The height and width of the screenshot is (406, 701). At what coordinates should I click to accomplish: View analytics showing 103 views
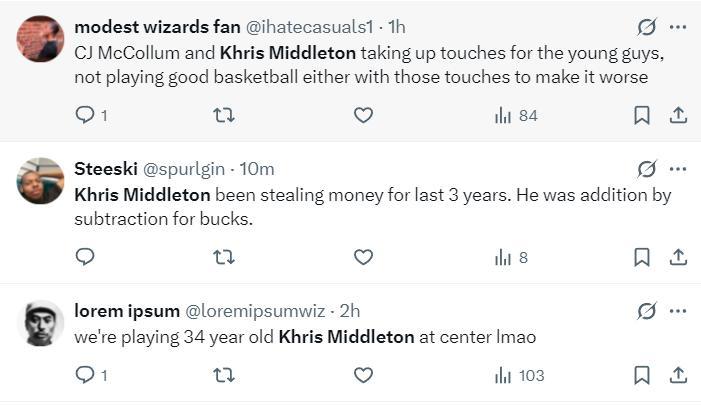coord(519,375)
